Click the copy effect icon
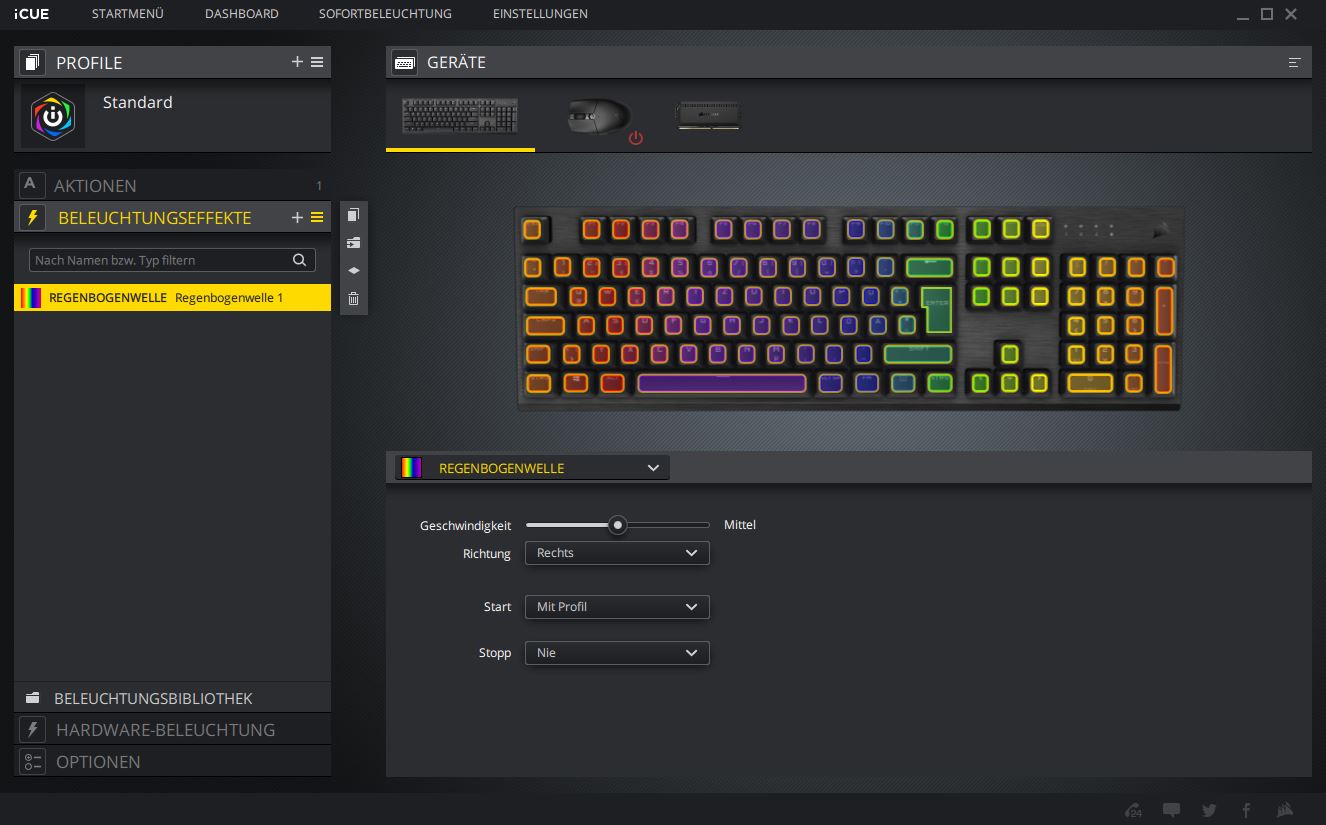Image resolution: width=1326 pixels, height=825 pixels. (353, 215)
